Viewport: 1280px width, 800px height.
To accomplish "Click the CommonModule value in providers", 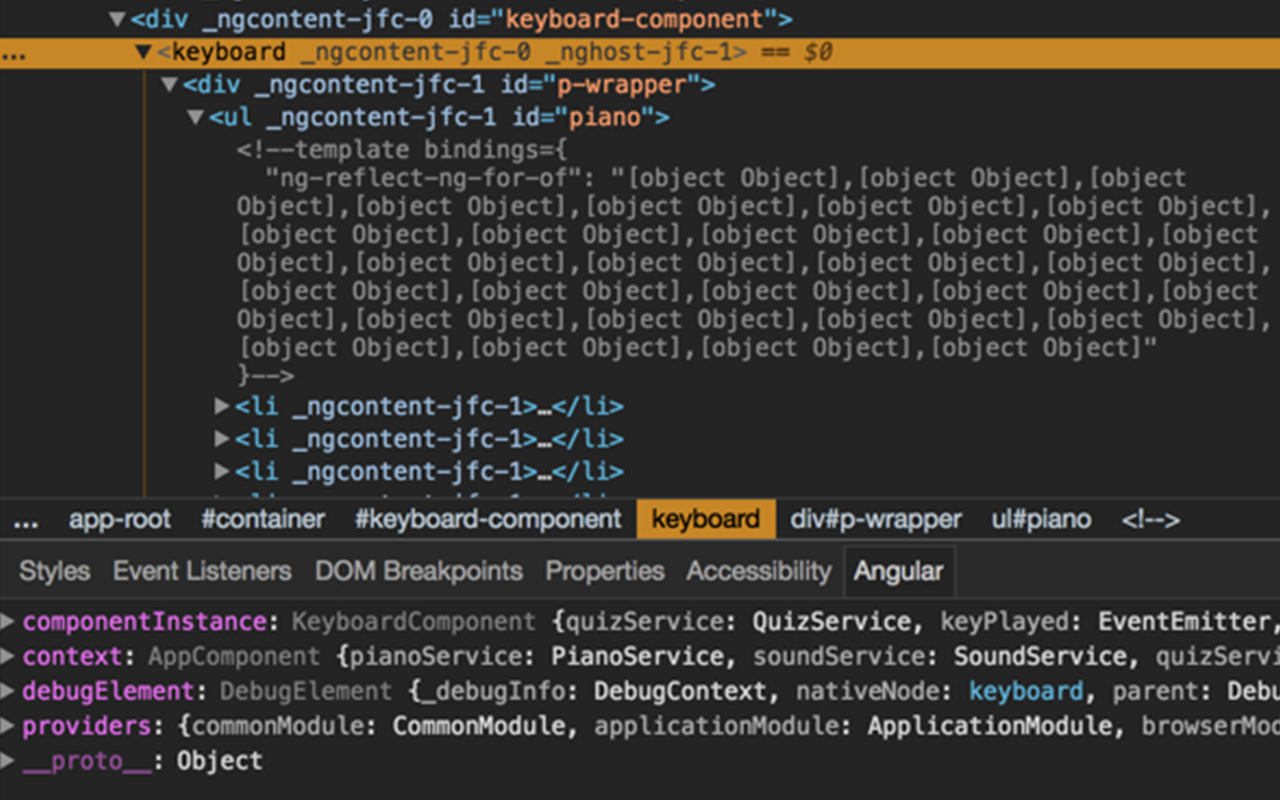I will [479, 726].
